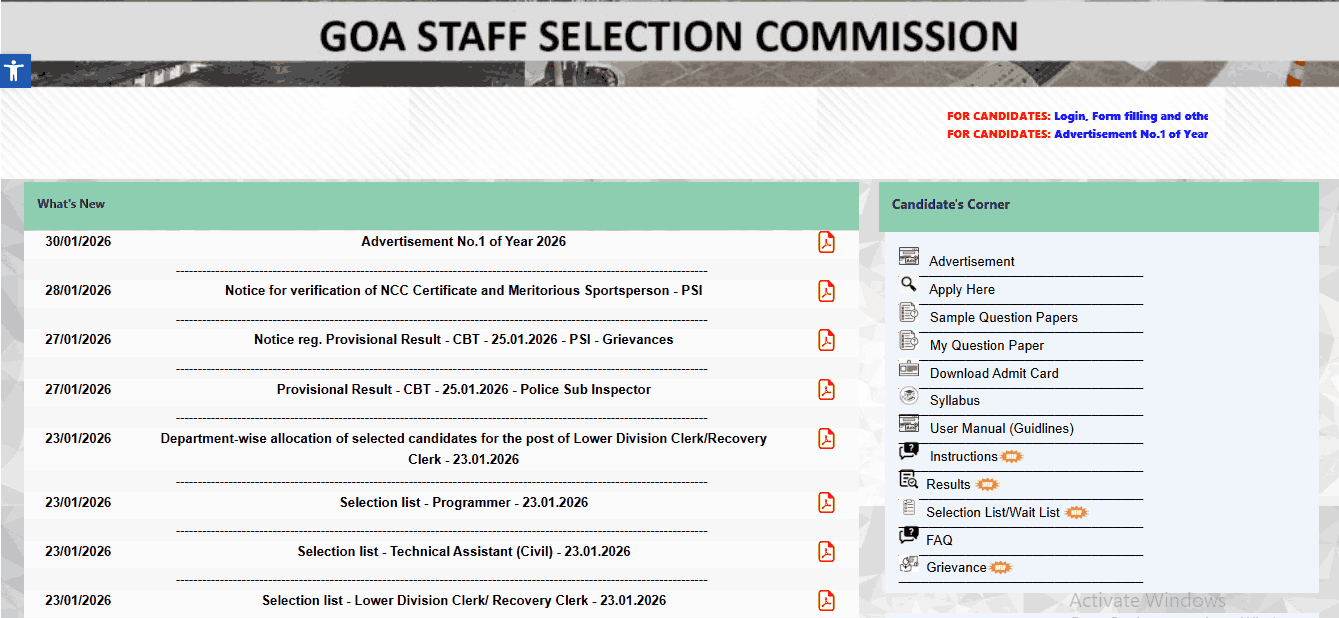Screen dimensions: 1339x618
Task: Open the Results link
Action: click(948, 485)
